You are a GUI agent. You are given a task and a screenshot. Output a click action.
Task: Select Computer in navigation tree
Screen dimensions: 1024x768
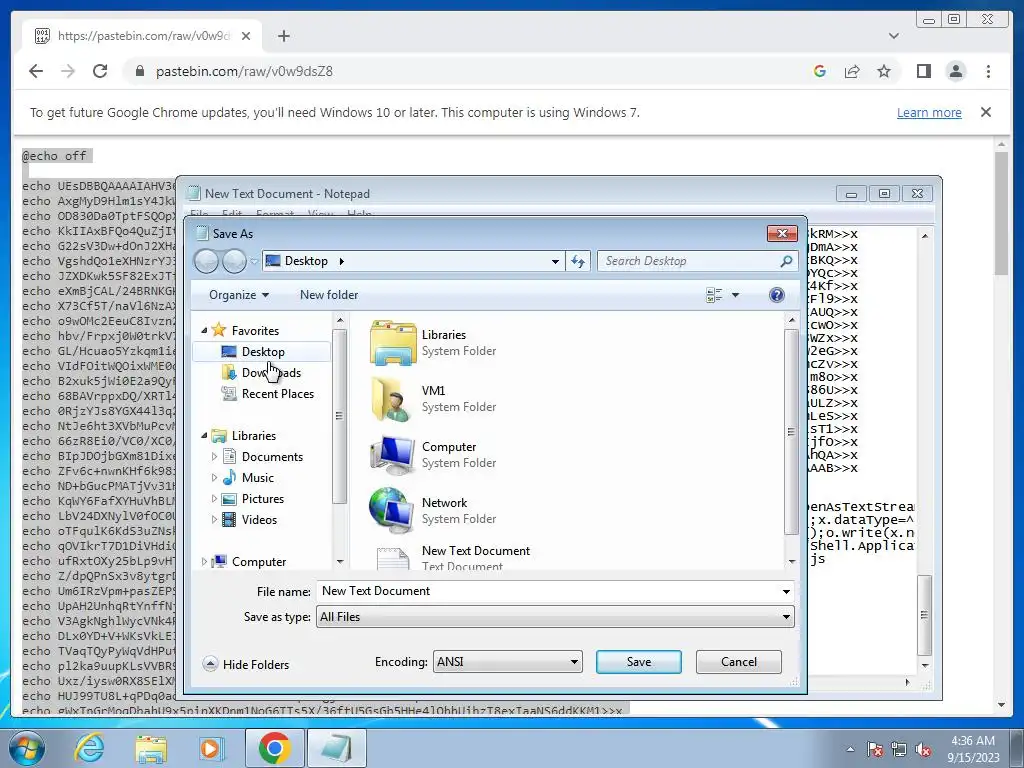pyautogui.click(x=259, y=562)
